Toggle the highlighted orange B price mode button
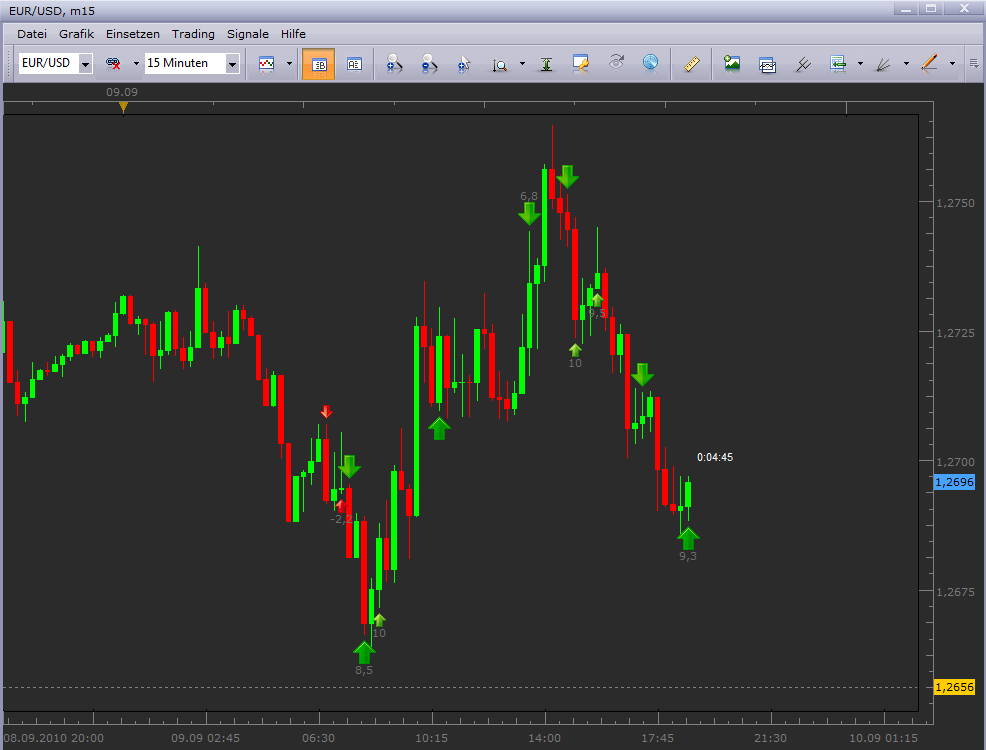 pos(319,64)
